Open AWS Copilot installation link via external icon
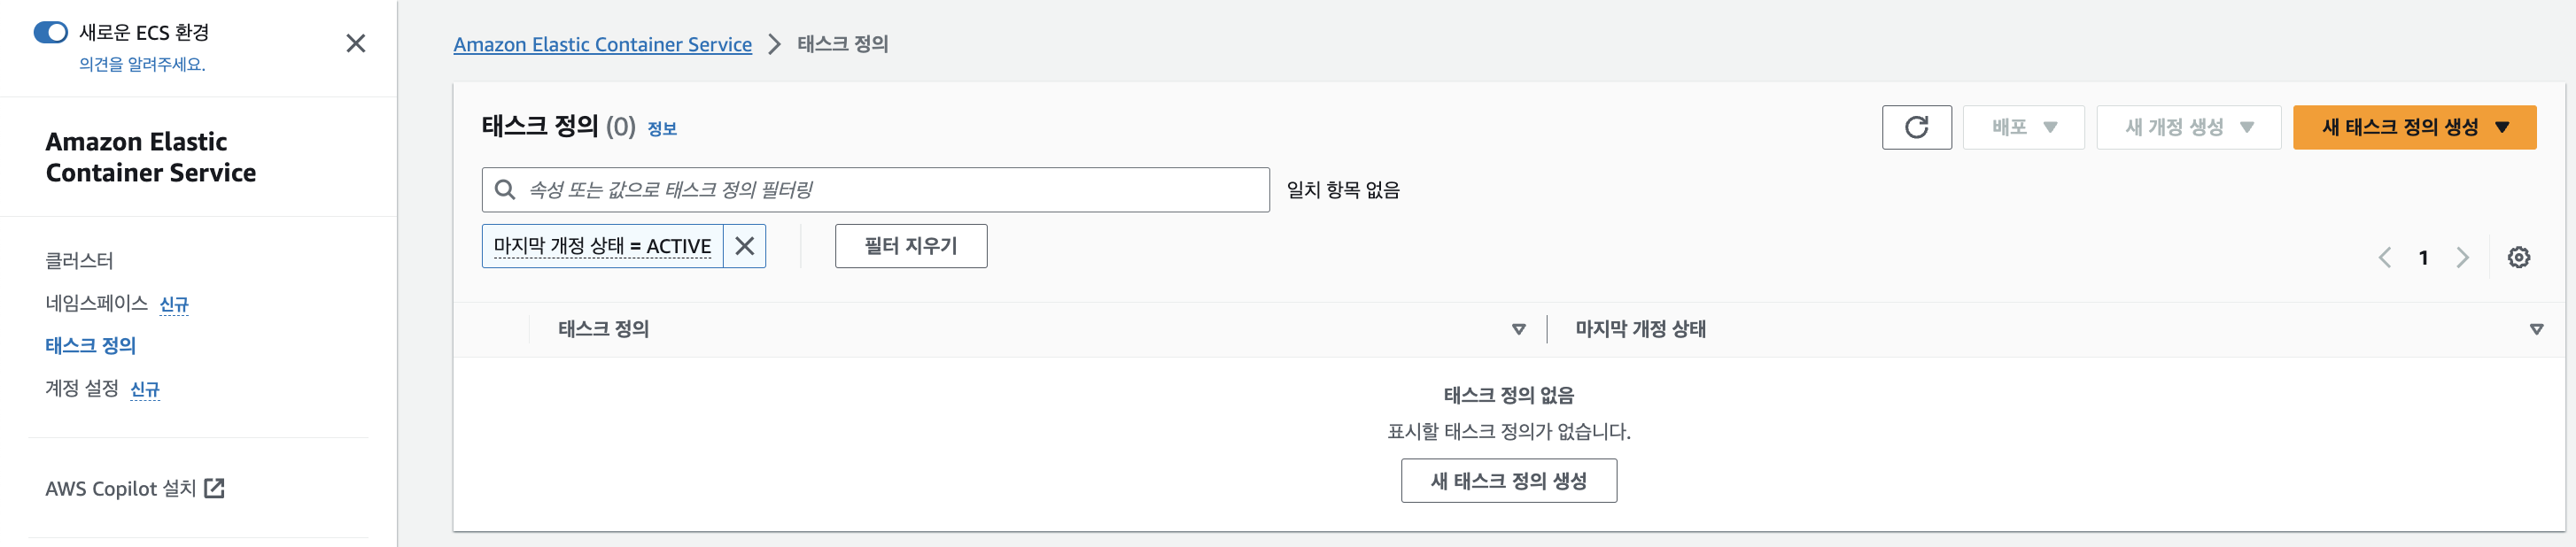This screenshot has height=547, width=2576. pos(214,488)
